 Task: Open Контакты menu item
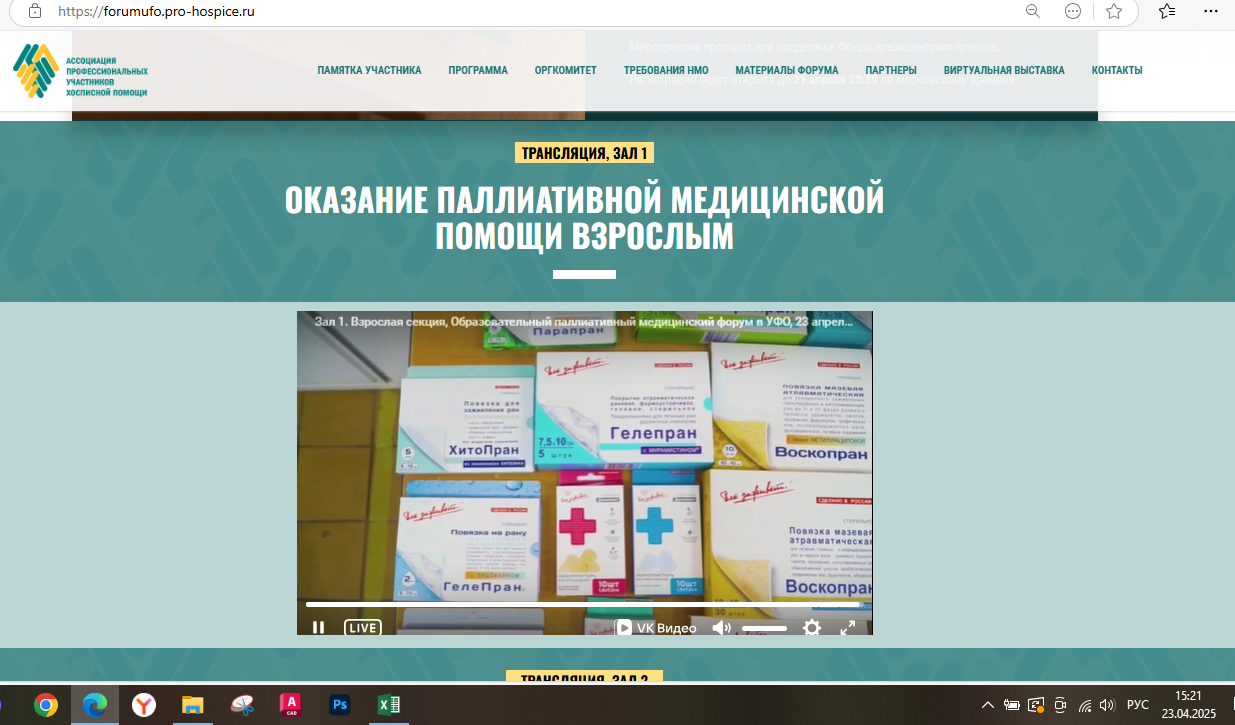(x=1117, y=71)
